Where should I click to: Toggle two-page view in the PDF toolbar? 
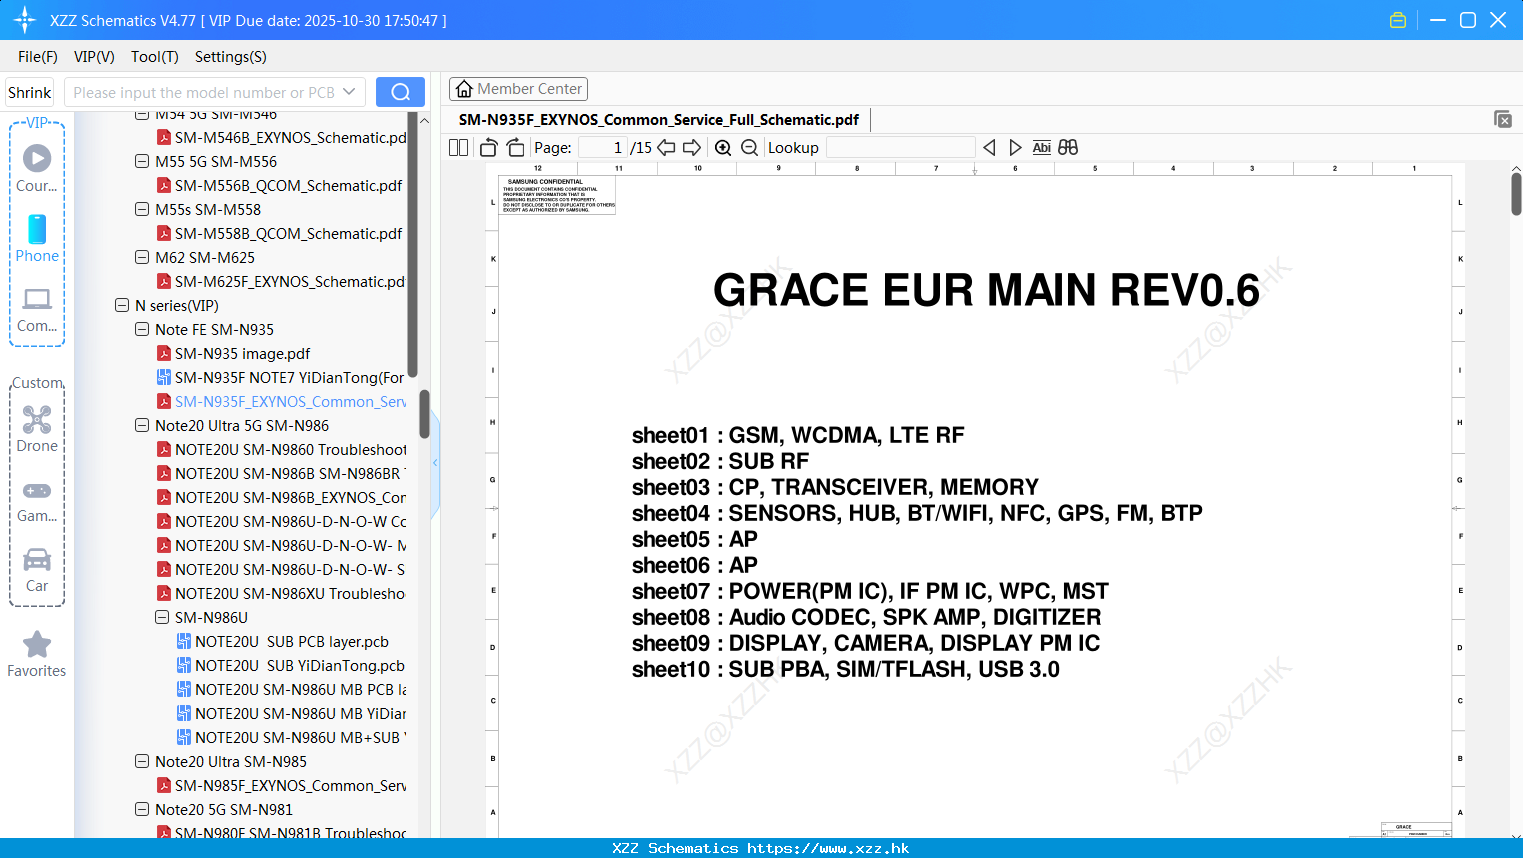click(x=458, y=148)
